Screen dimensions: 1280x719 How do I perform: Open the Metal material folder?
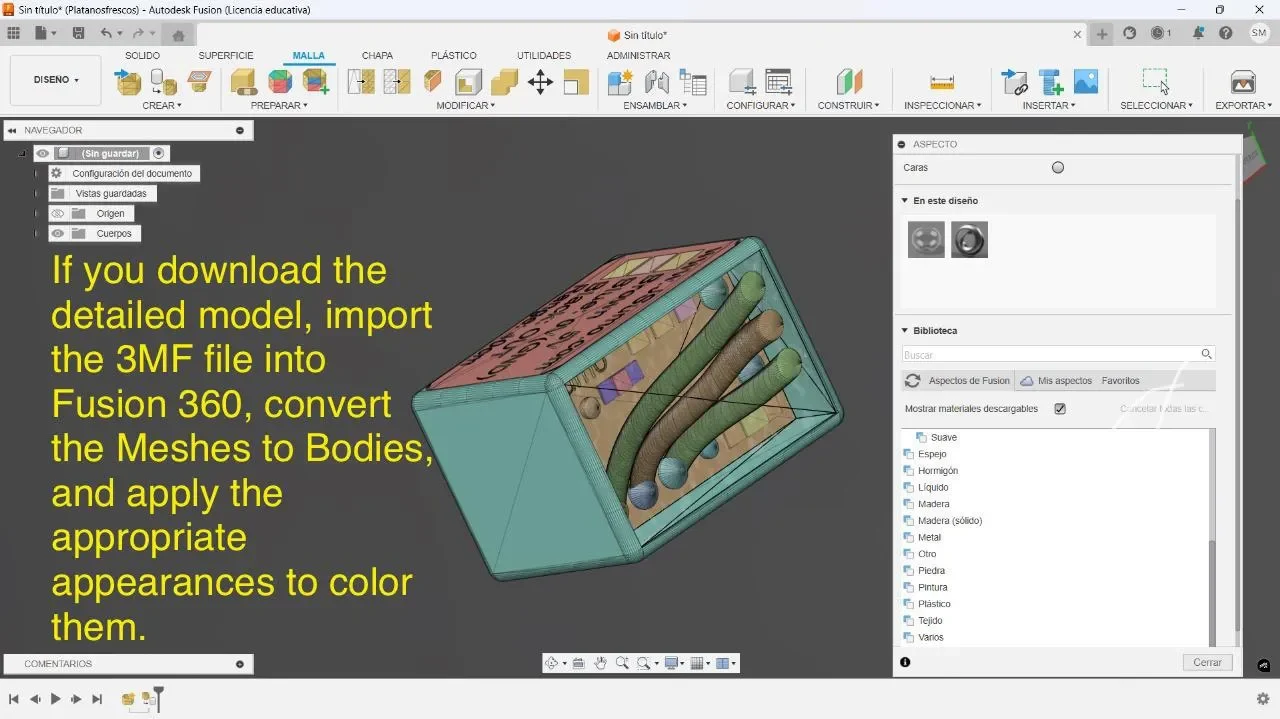pyautogui.click(x=929, y=538)
